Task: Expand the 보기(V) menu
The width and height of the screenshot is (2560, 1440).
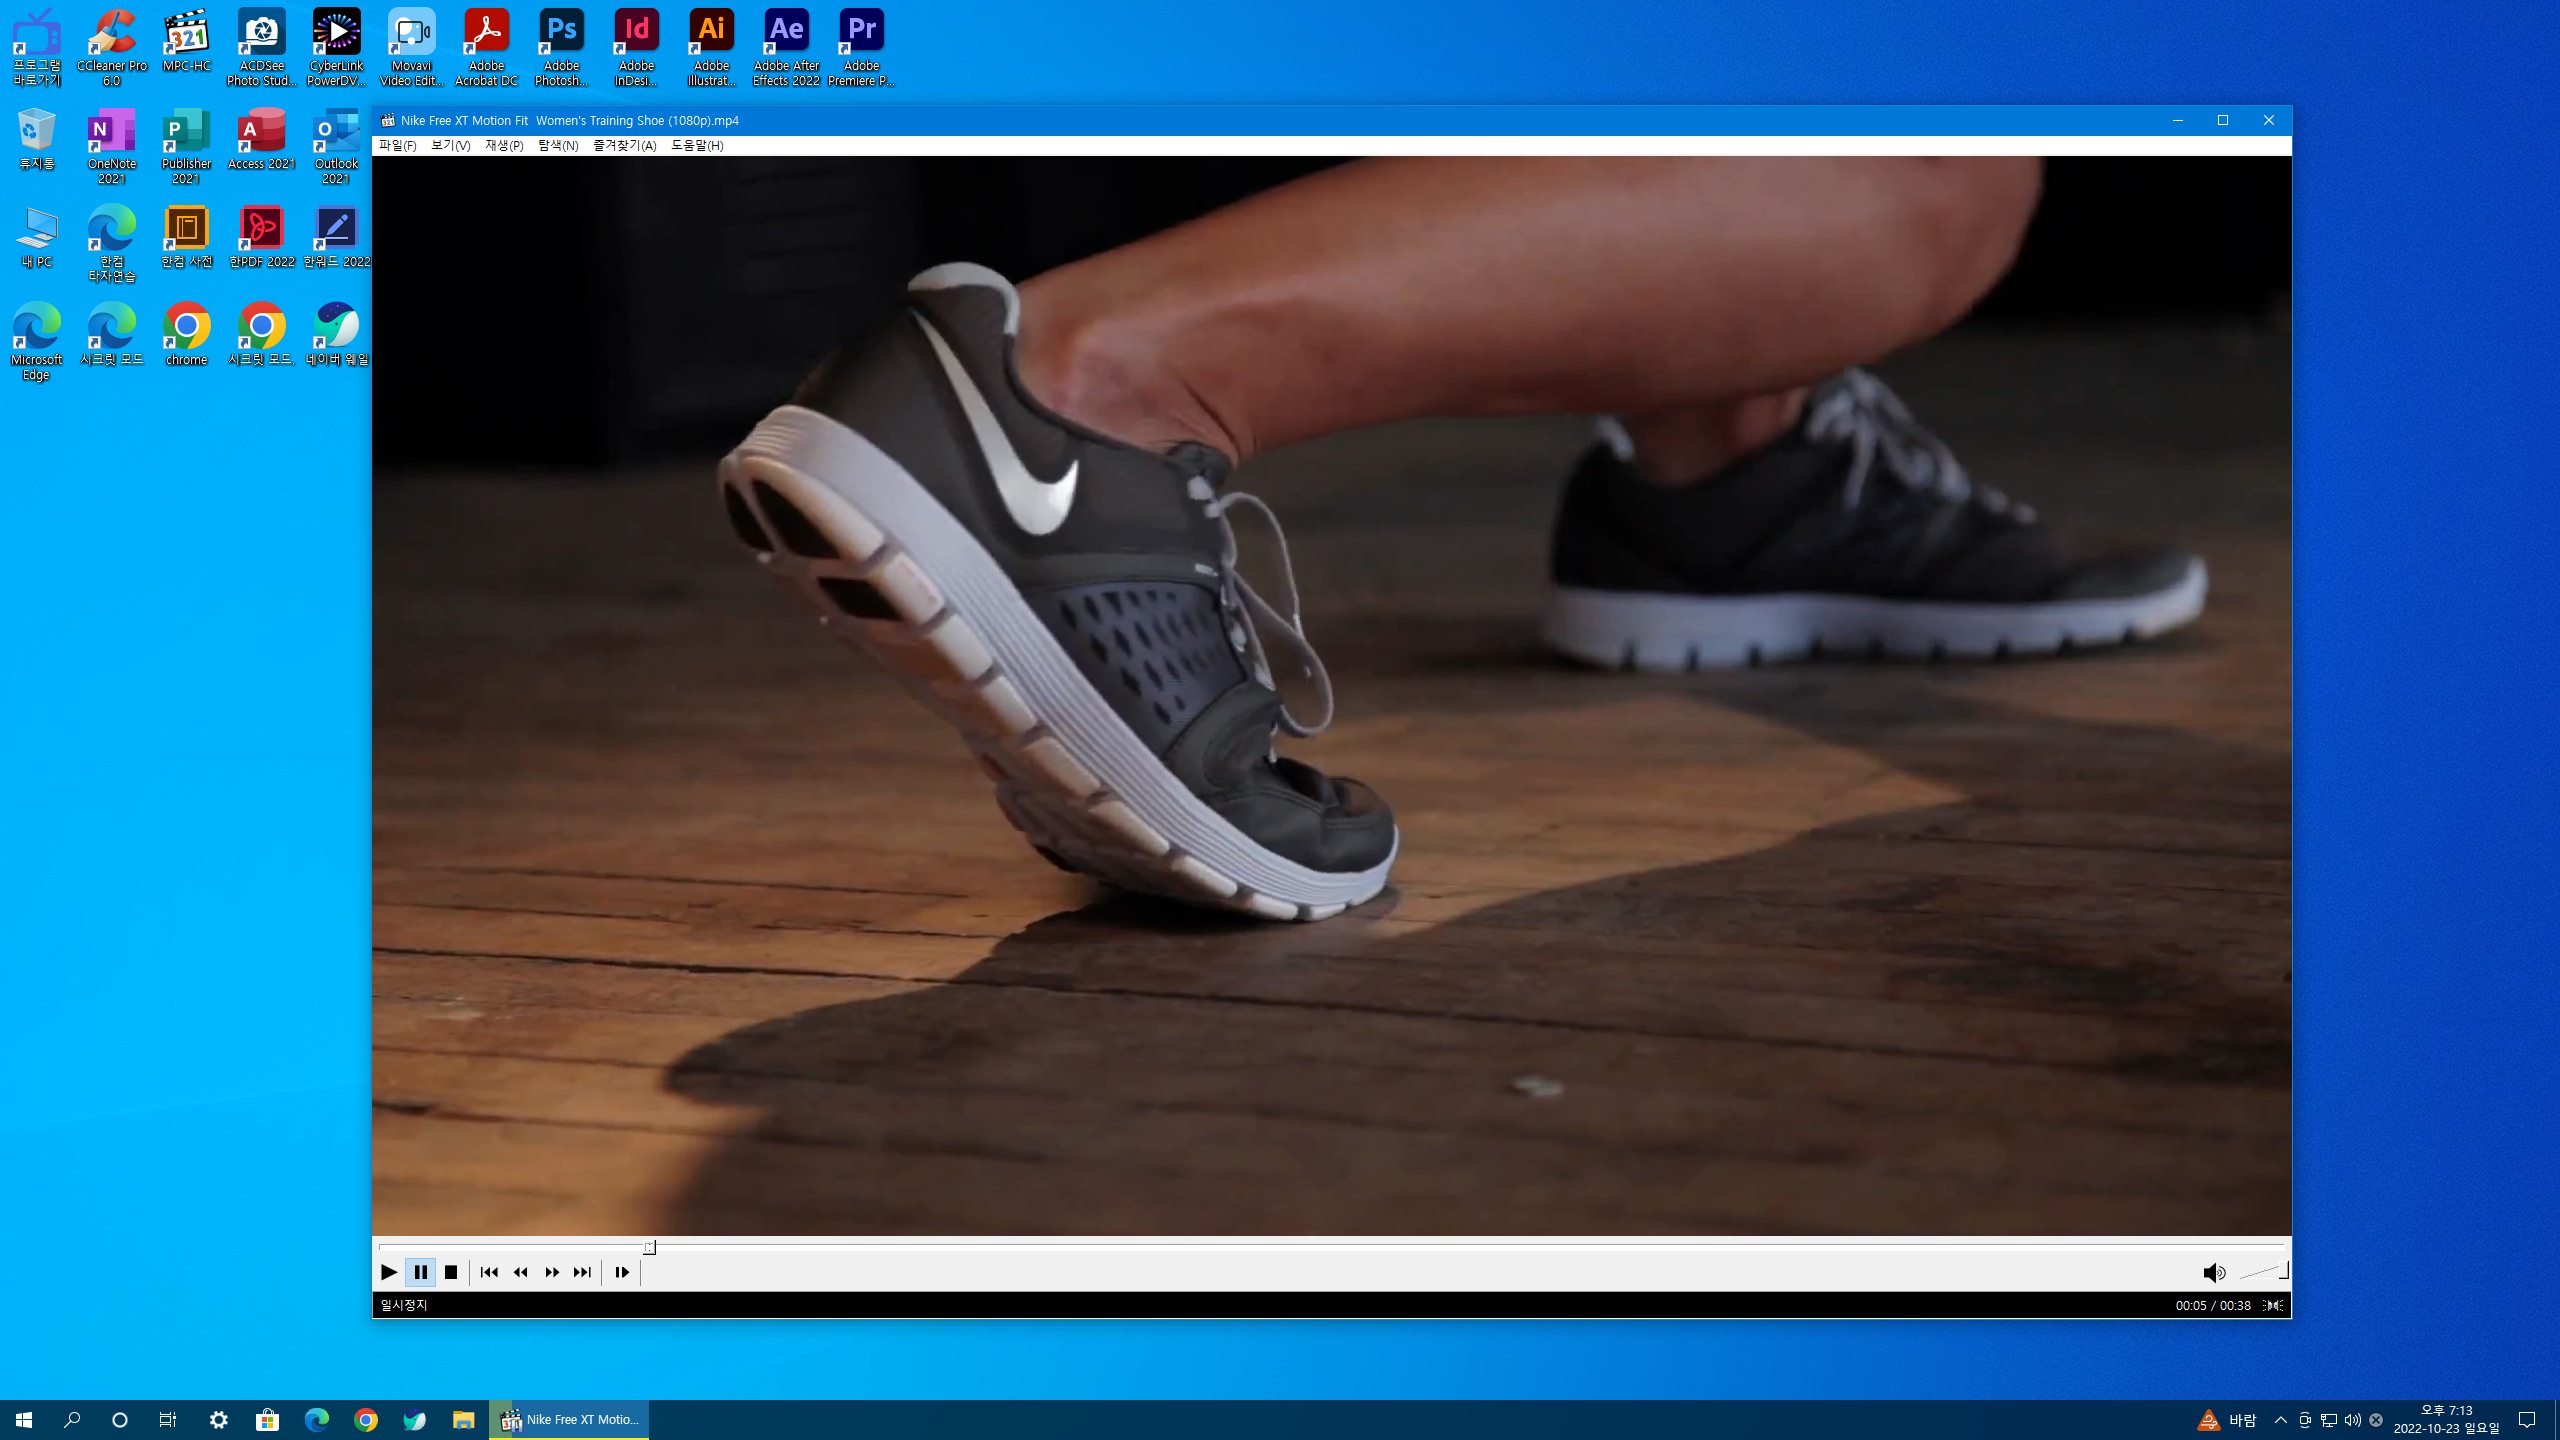Action: click(x=450, y=145)
